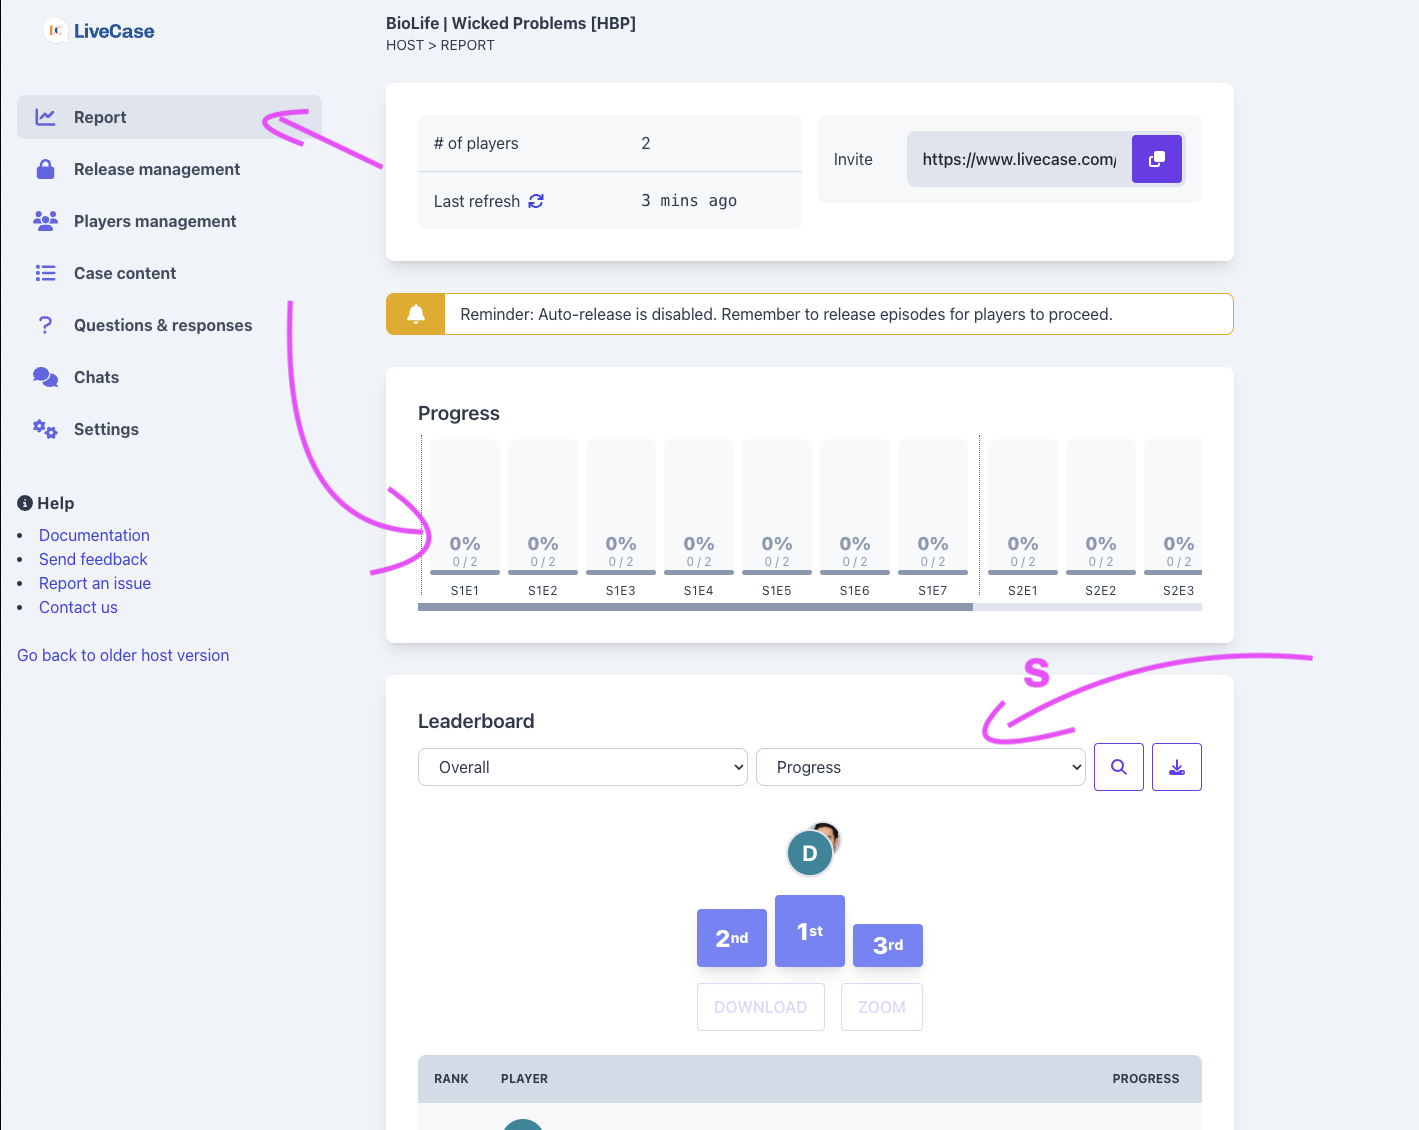Select the S1E3 progress bar
This screenshot has width=1419, height=1130.
pyautogui.click(x=621, y=507)
